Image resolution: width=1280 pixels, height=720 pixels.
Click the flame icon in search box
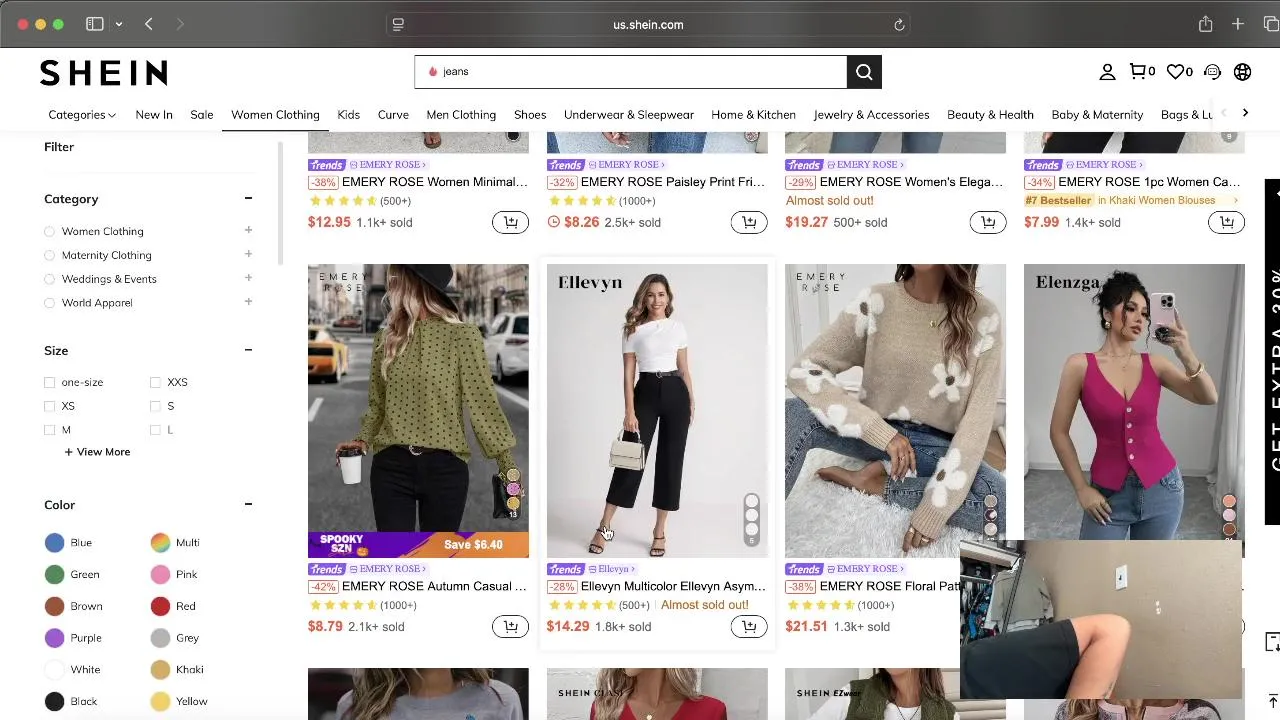433,72
